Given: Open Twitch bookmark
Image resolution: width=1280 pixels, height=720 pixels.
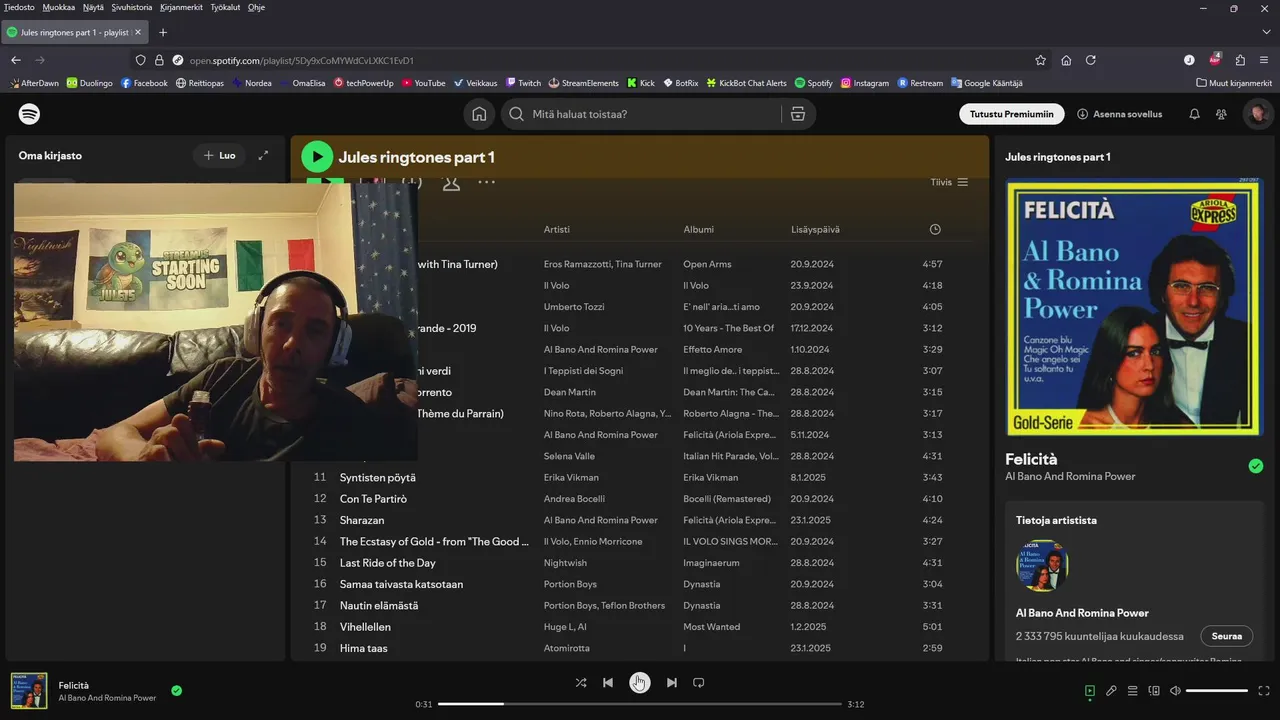Looking at the screenshot, I should pos(523,83).
